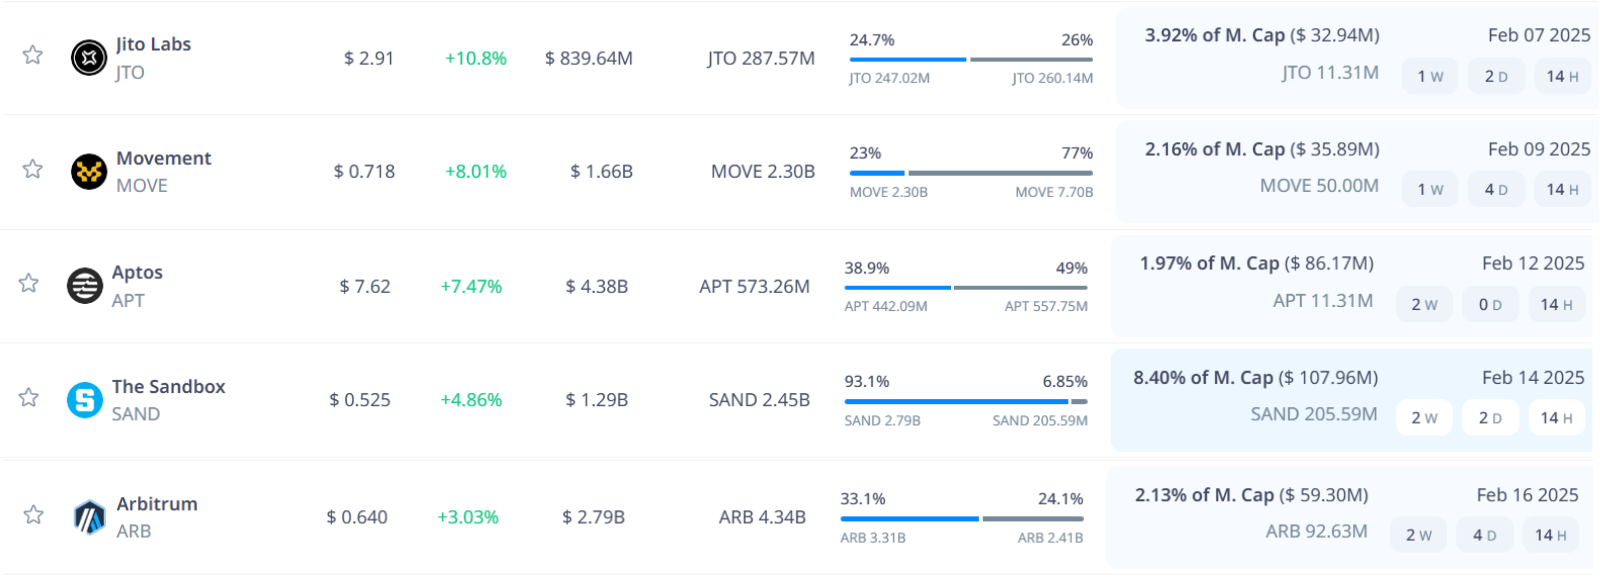Favorite The Sandbox with its star
Viewport: 1600px width, 578px height.
29,398
